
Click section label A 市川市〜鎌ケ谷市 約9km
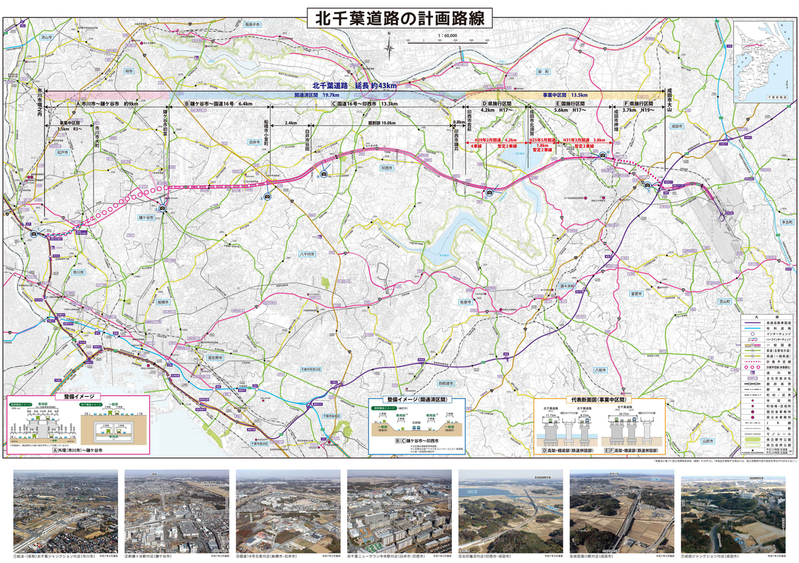107,103
